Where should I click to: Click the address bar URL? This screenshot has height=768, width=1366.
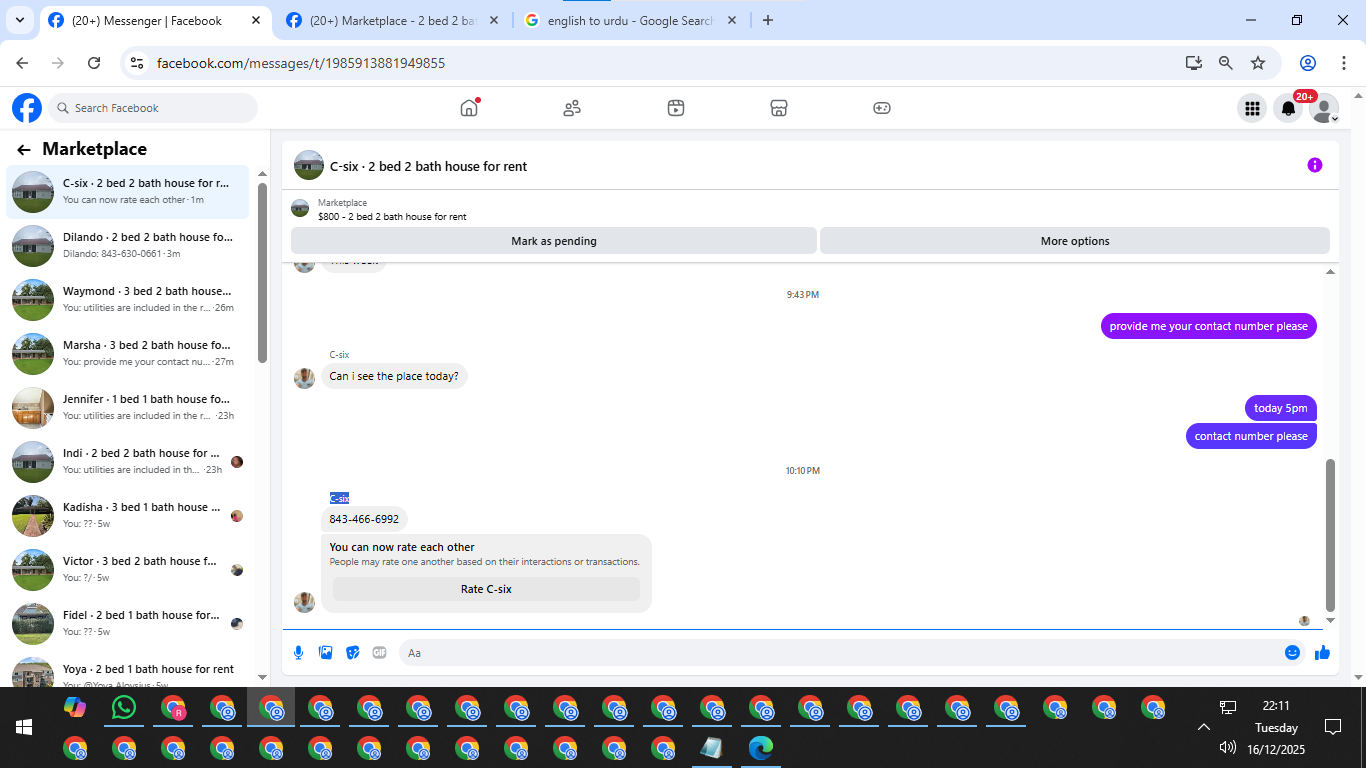(301, 63)
